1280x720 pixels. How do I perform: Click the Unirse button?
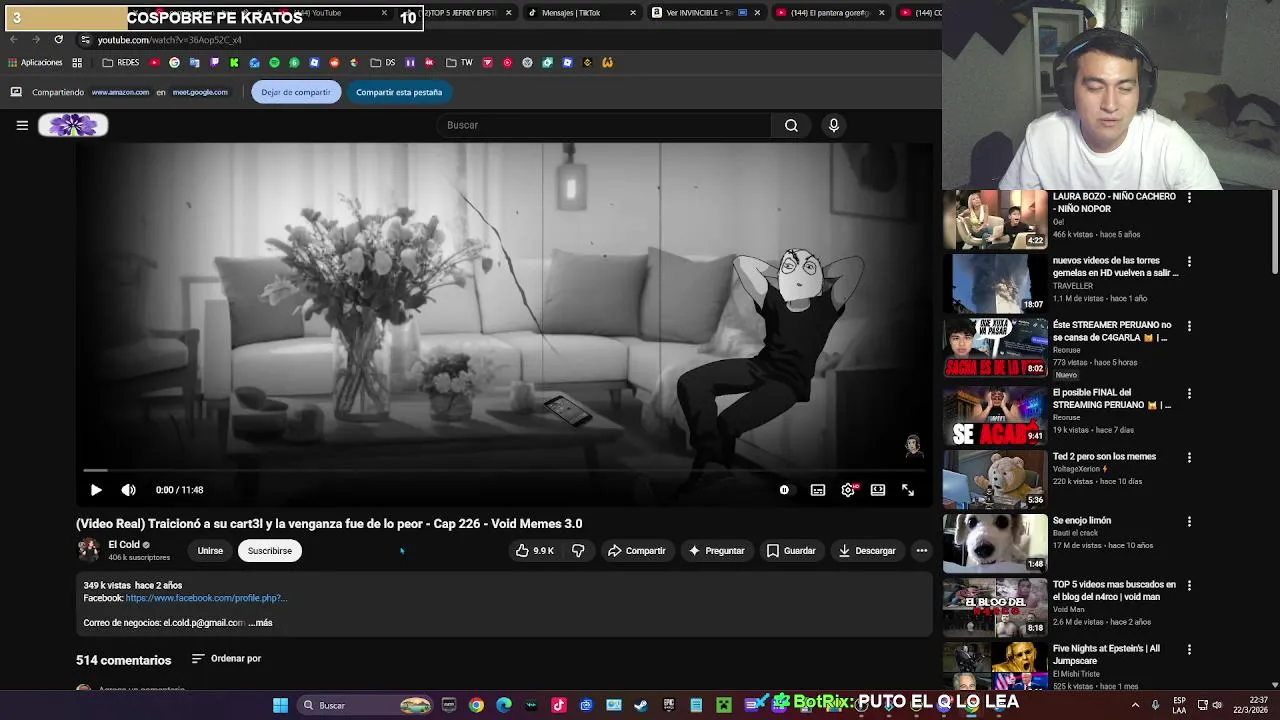pyautogui.click(x=210, y=551)
